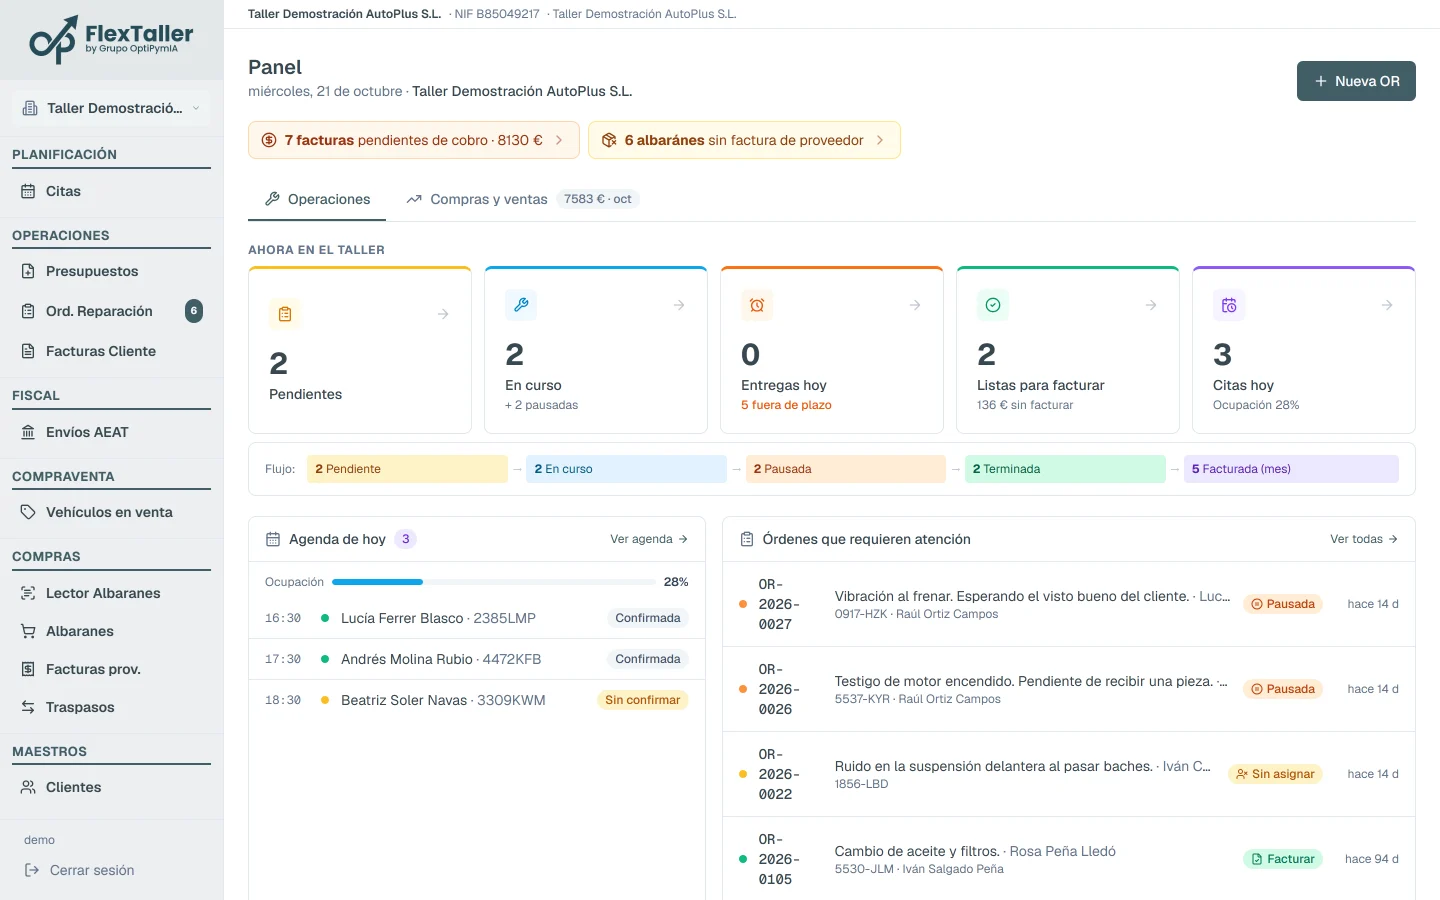Open the 16:30 Lucía Ferrer Blasco appointment
Screen dimensions: 1440x900
(477, 618)
